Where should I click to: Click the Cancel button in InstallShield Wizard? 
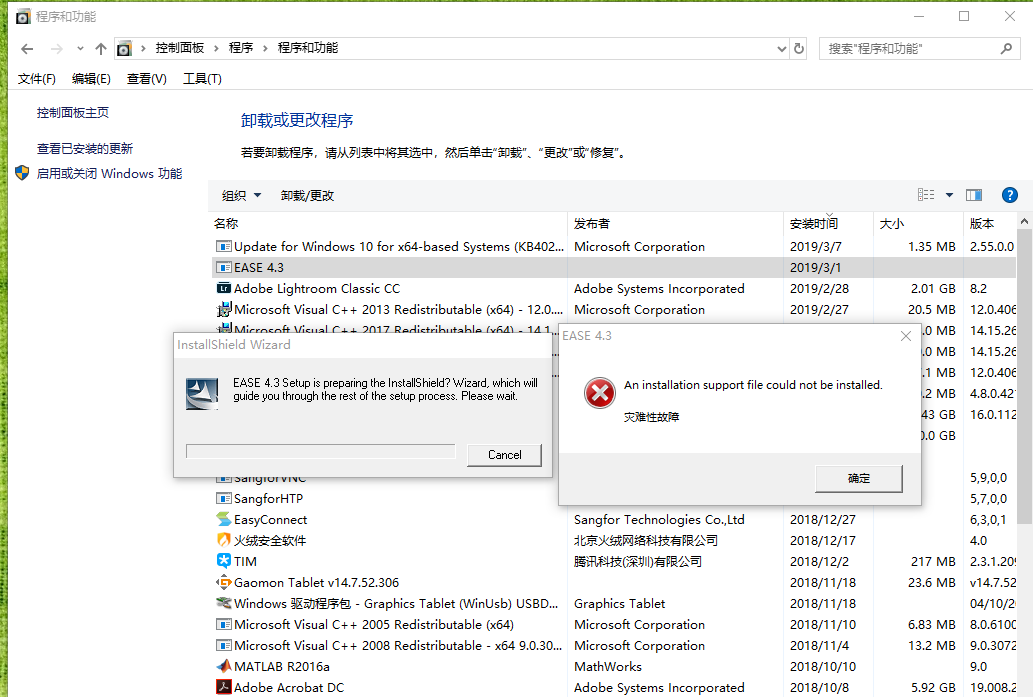coord(505,455)
